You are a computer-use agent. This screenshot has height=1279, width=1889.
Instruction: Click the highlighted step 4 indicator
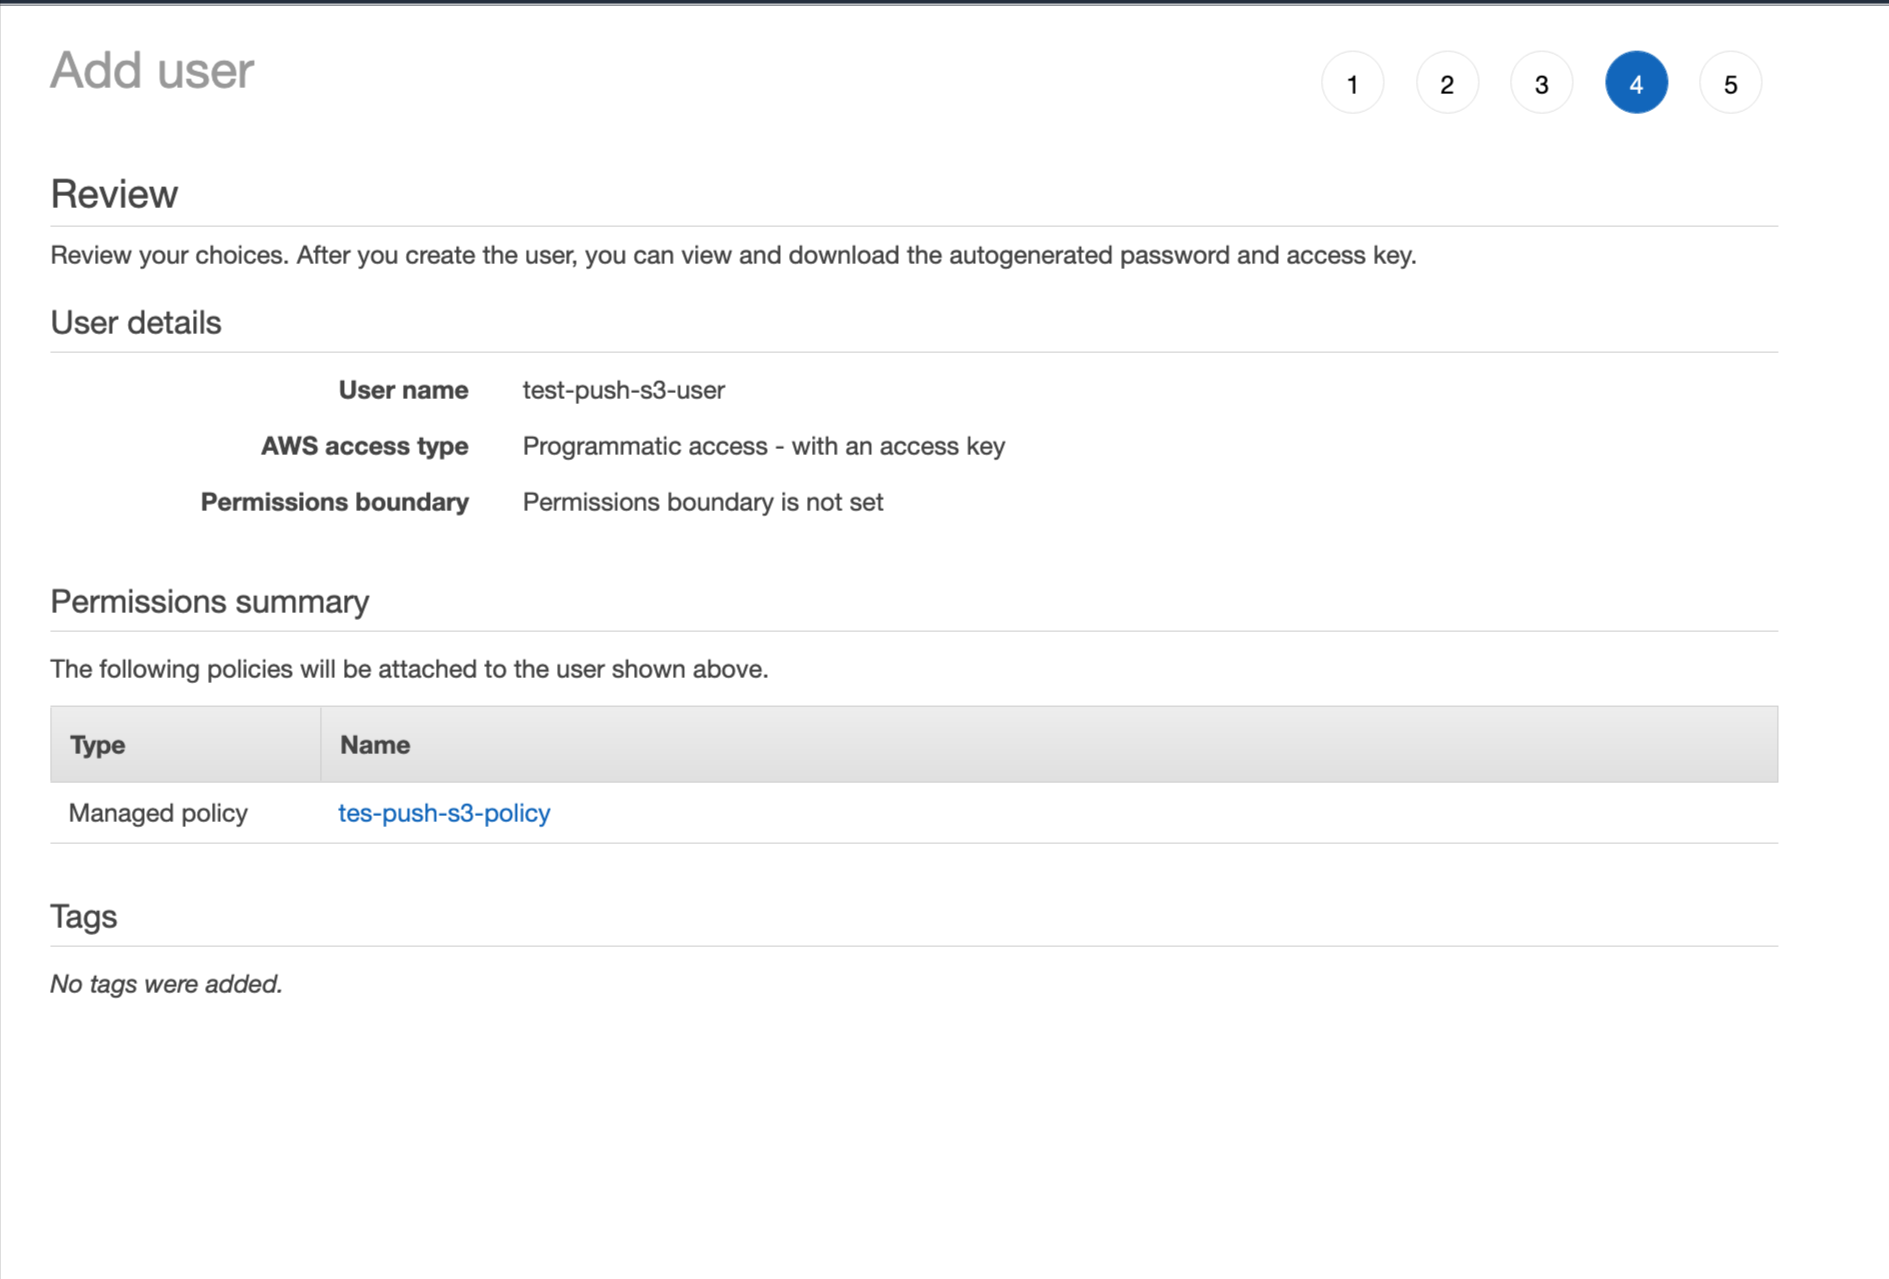tap(1635, 83)
